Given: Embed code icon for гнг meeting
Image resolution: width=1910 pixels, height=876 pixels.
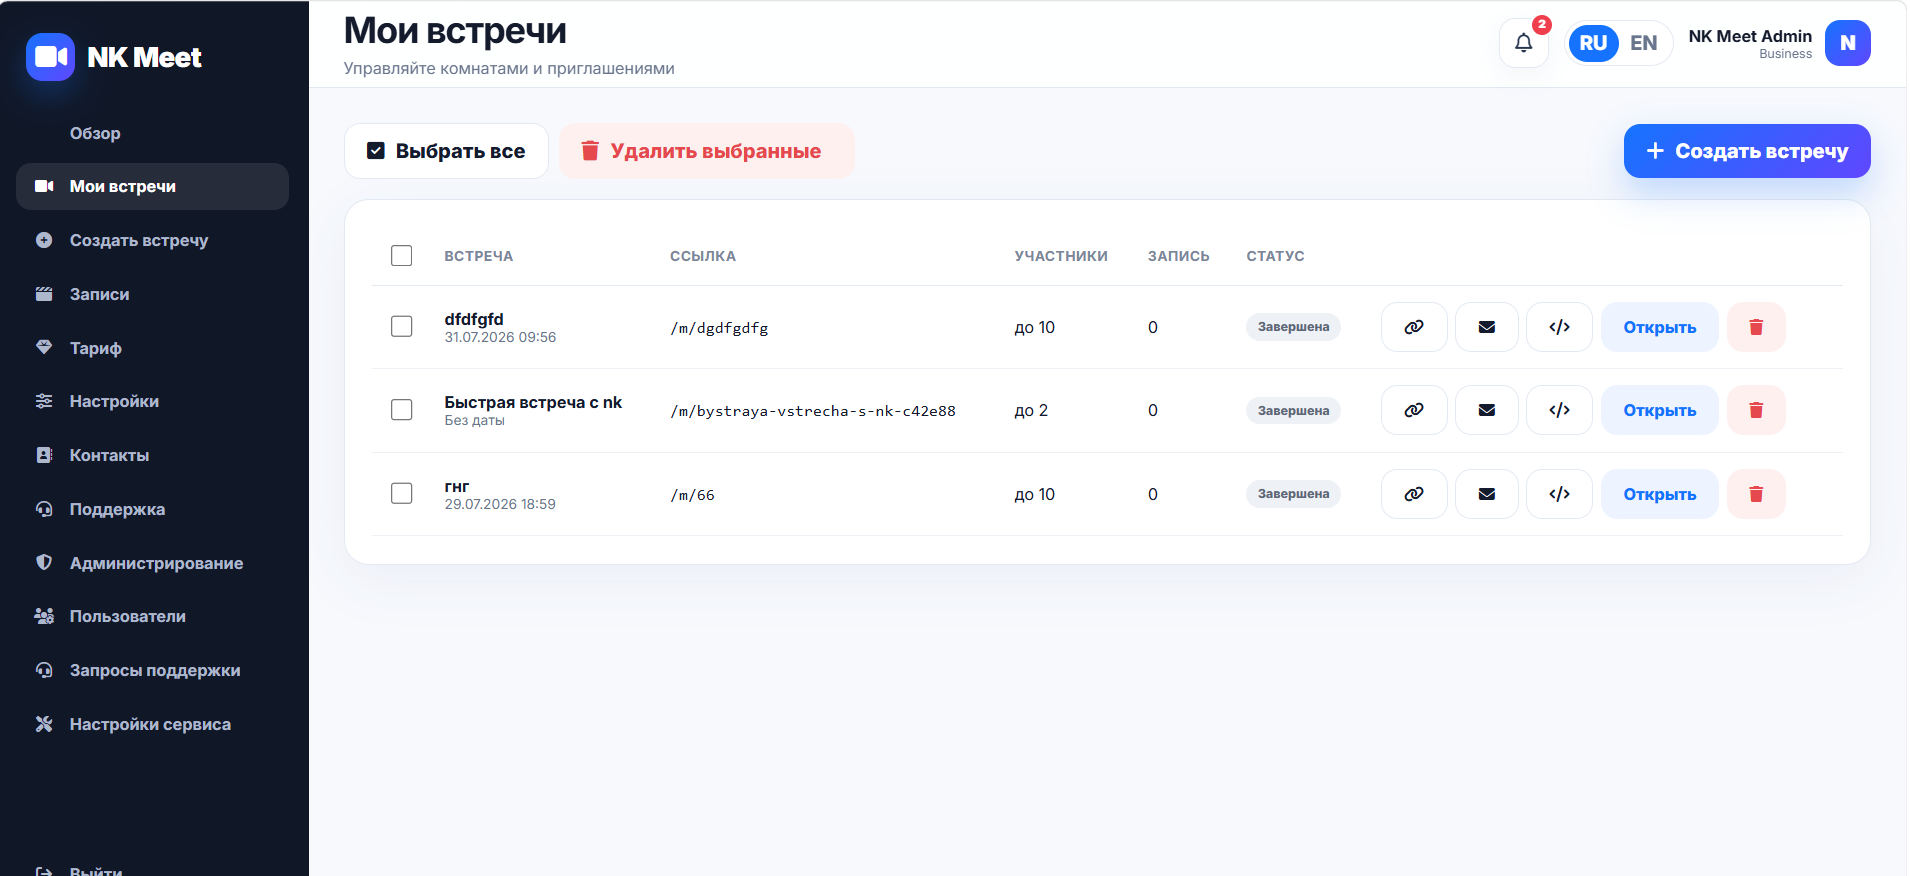Looking at the screenshot, I should (x=1559, y=494).
